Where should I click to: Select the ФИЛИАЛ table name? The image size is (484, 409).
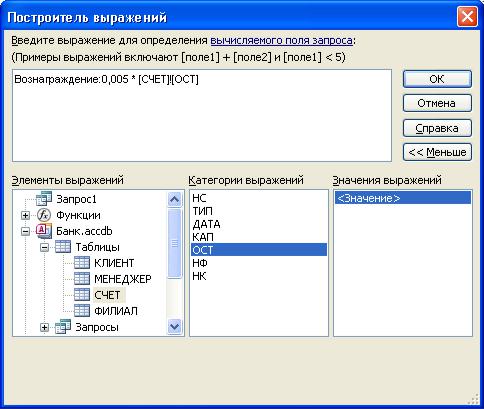116,311
